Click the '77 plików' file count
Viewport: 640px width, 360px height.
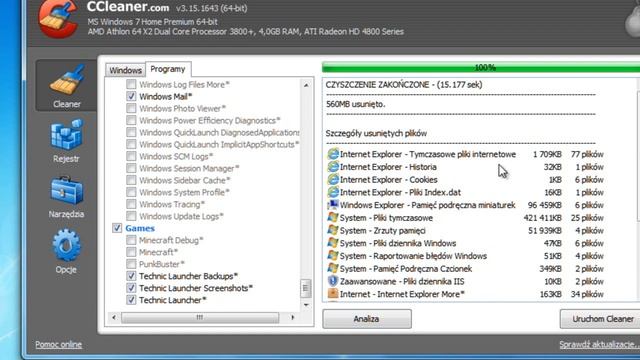(587, 154)
